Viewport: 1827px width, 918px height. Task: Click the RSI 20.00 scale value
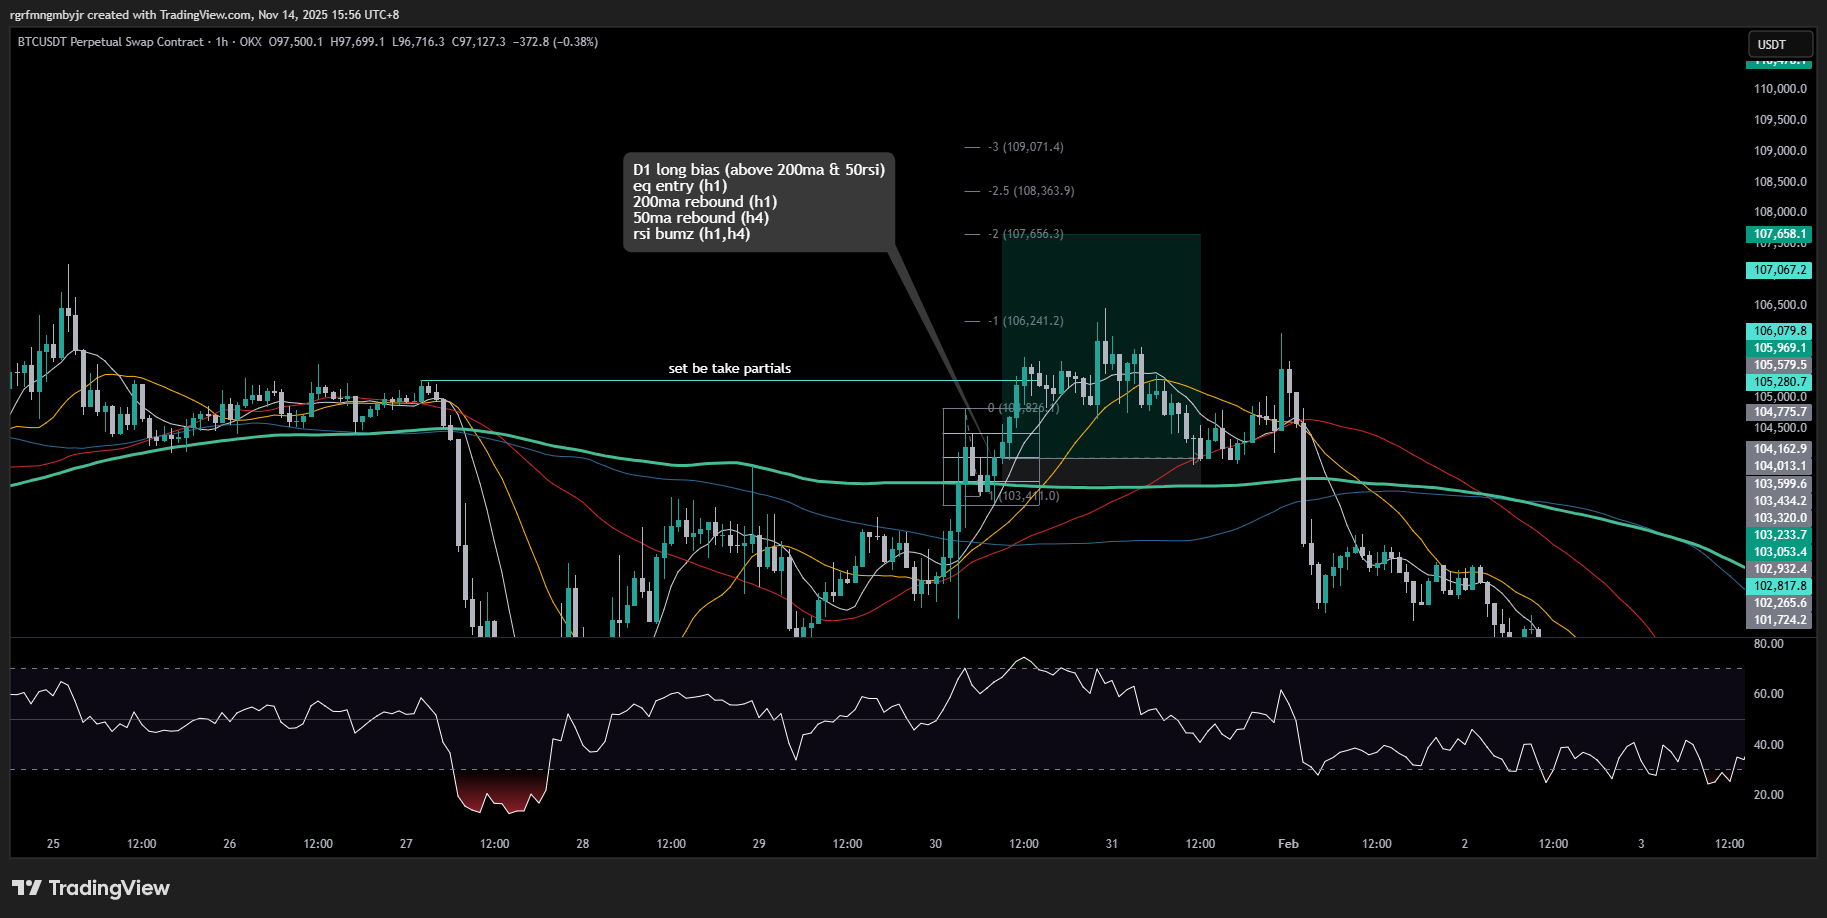1768,795
